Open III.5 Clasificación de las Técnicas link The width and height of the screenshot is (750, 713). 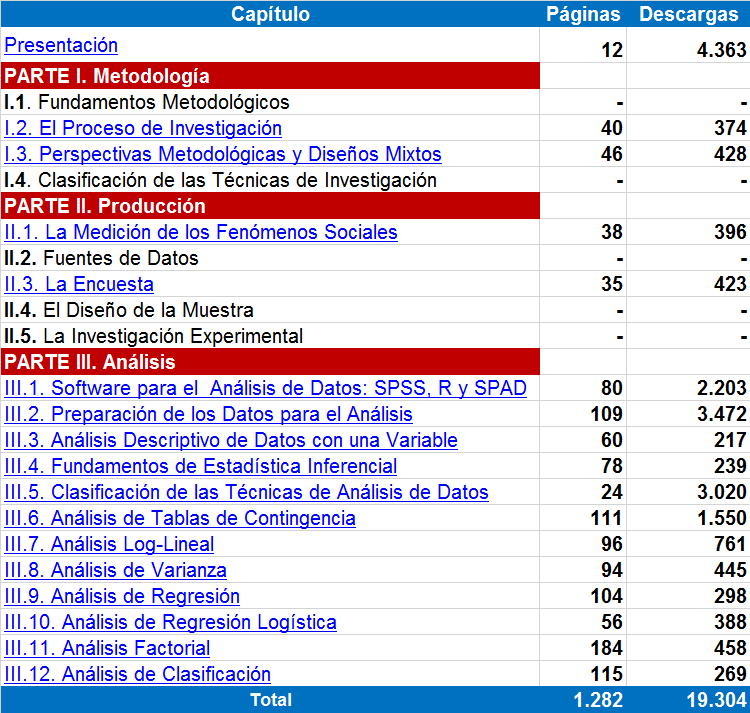point(246,492)
